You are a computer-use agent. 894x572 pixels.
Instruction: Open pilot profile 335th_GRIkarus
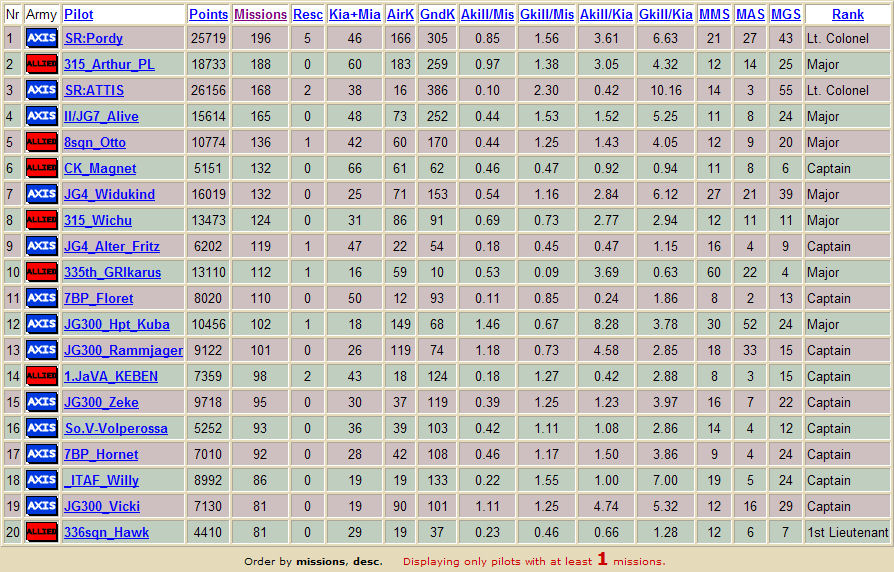click(112, 273)
